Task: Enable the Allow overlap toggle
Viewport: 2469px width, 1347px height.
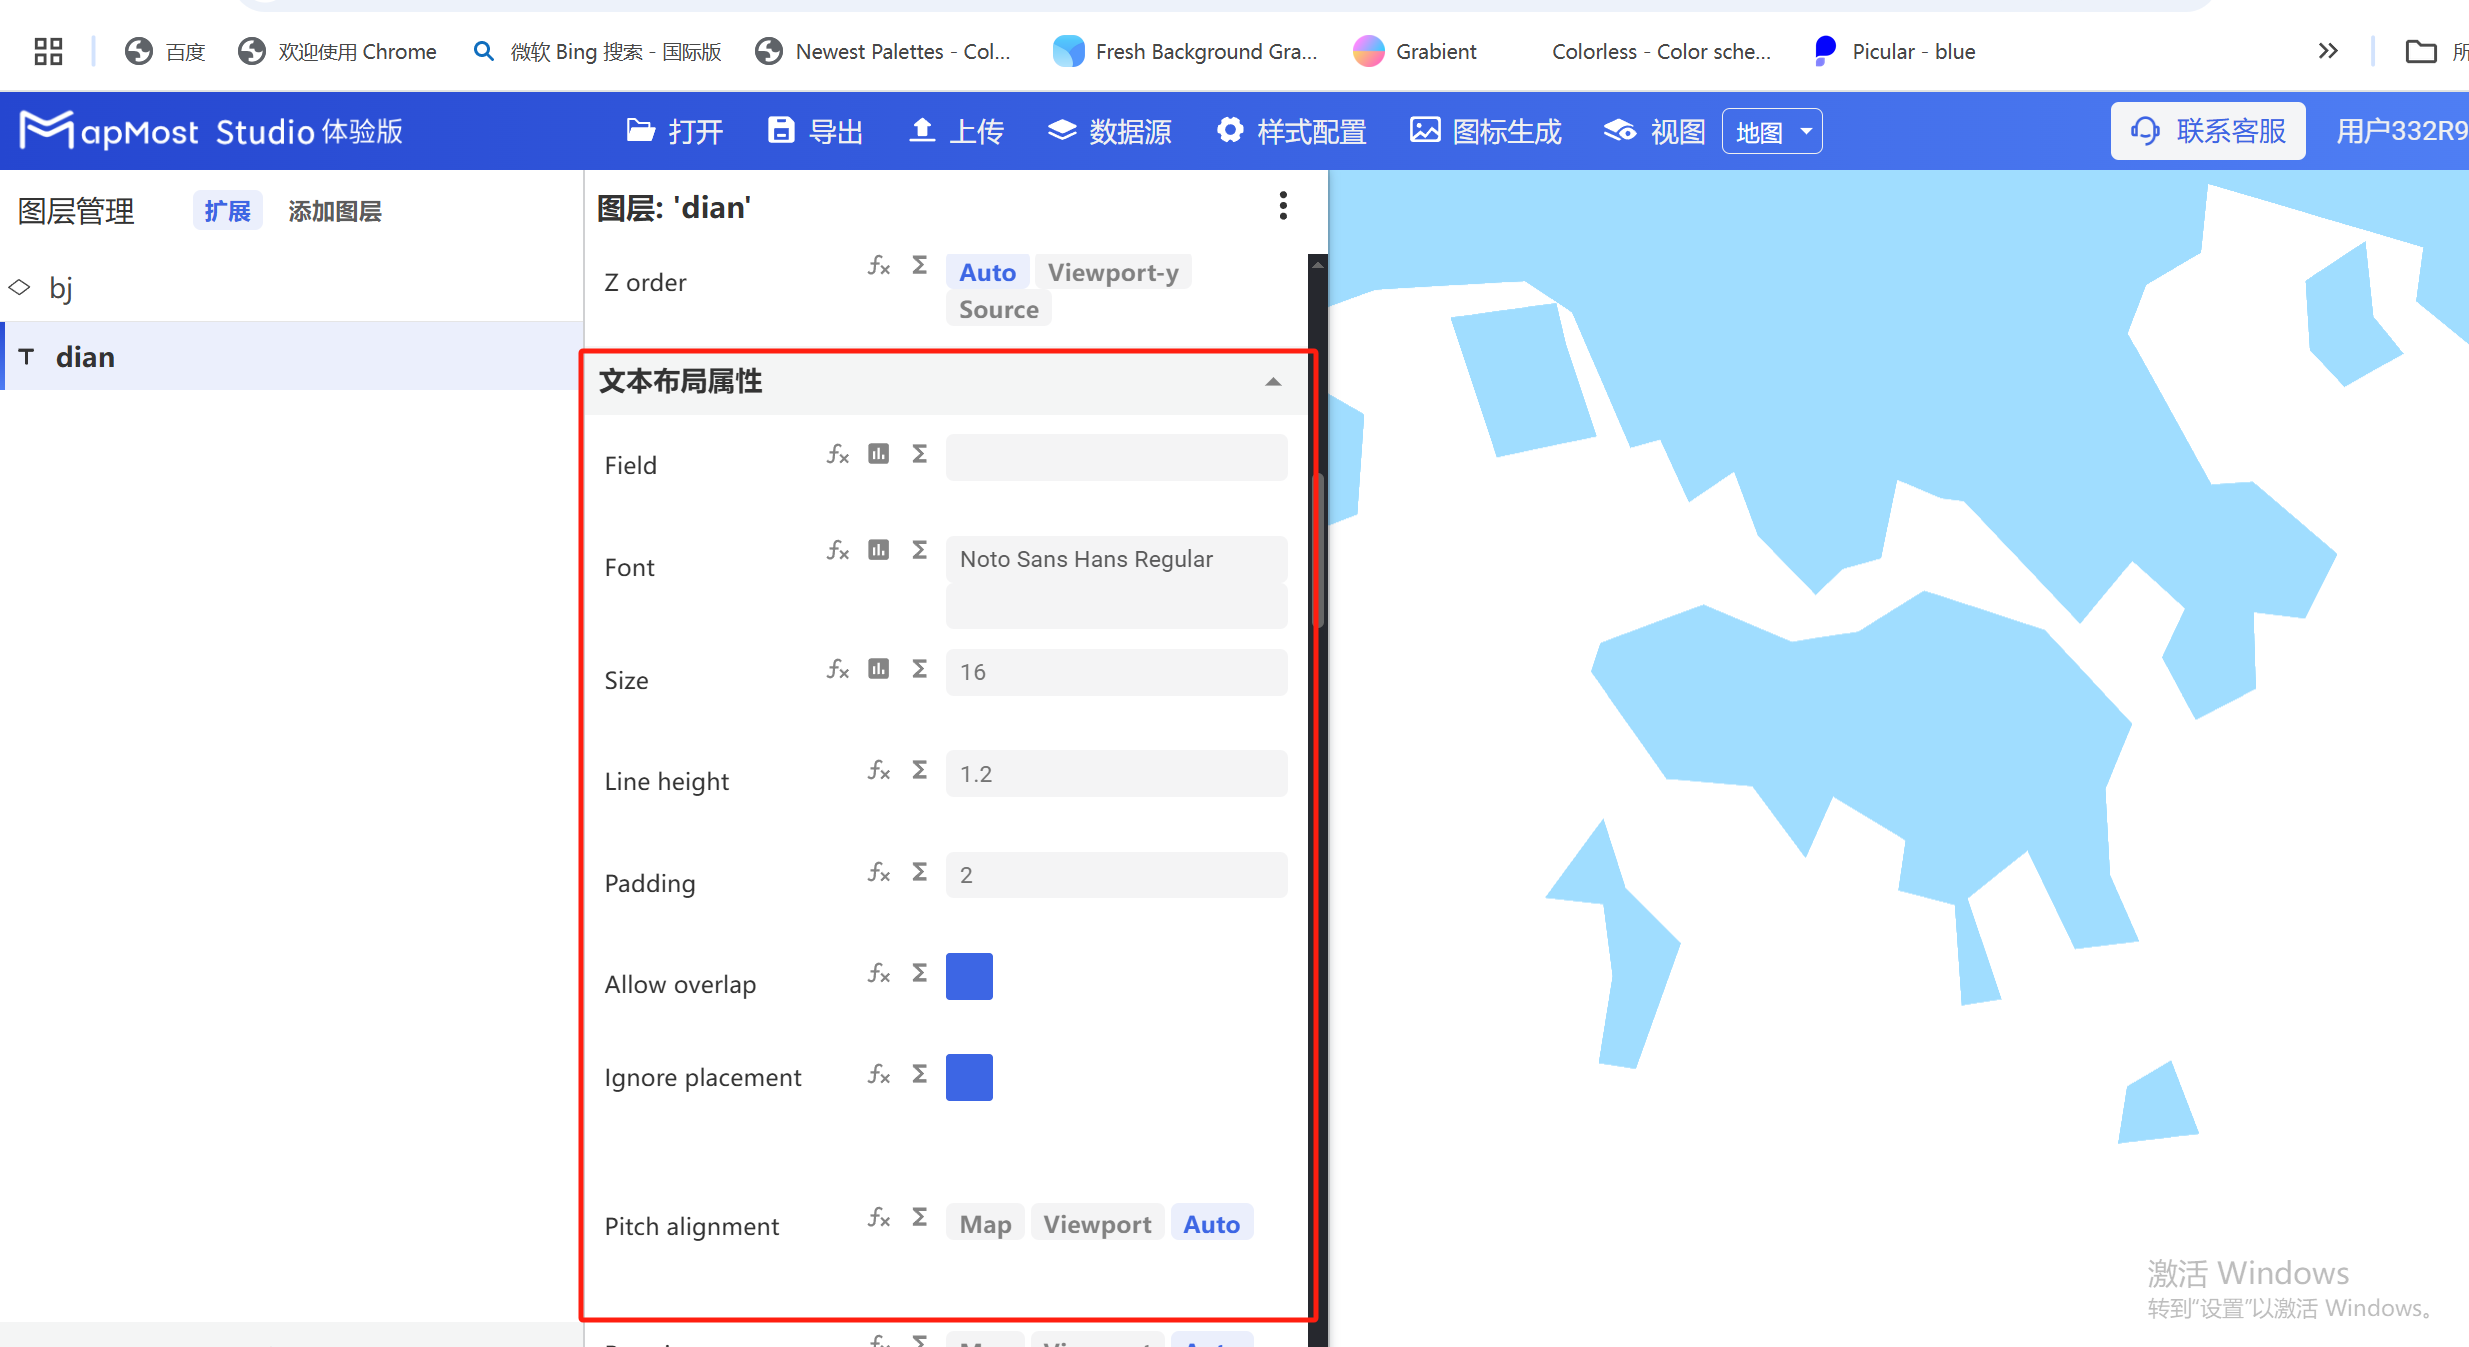Action: [x=968, y=976]
